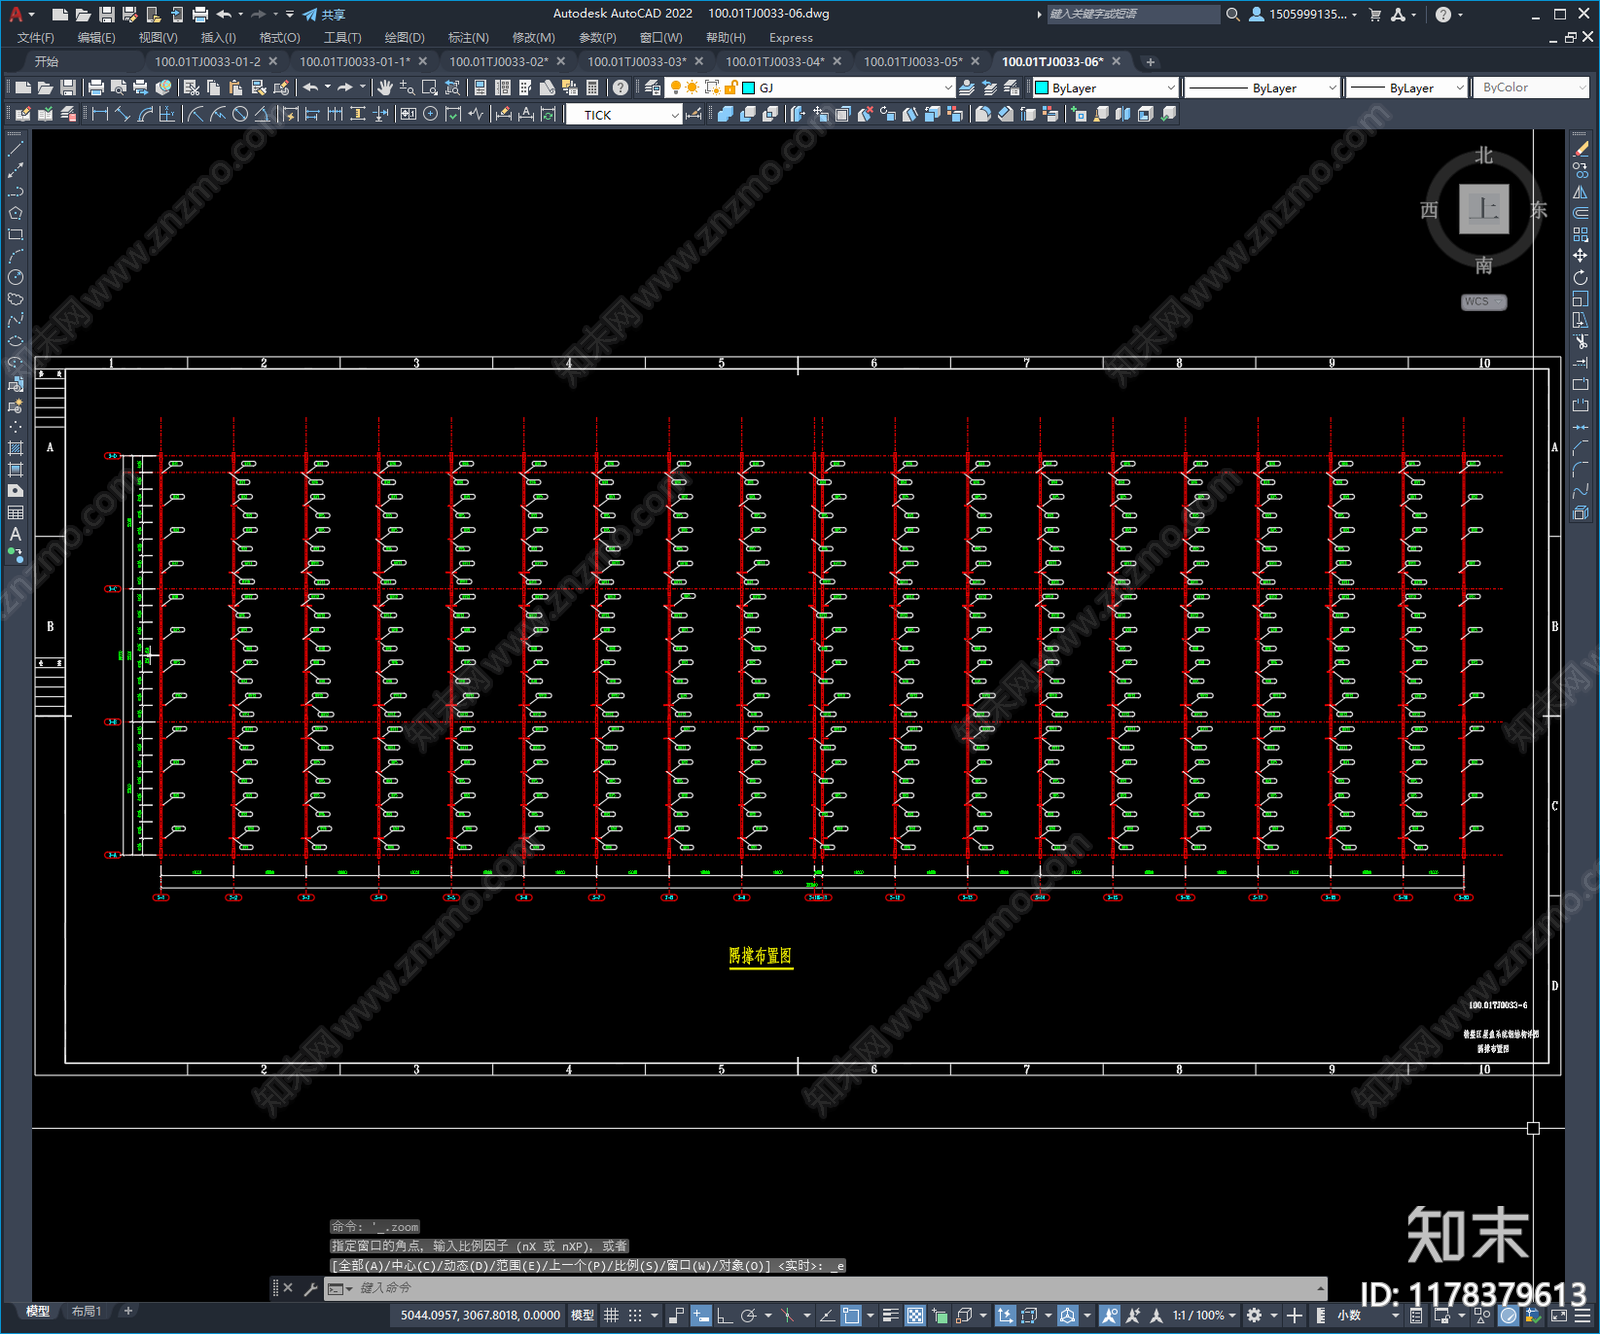Select the Rectangle draw tool
This screenshot has height=1334, width=1600.
[x=15, y=235]
